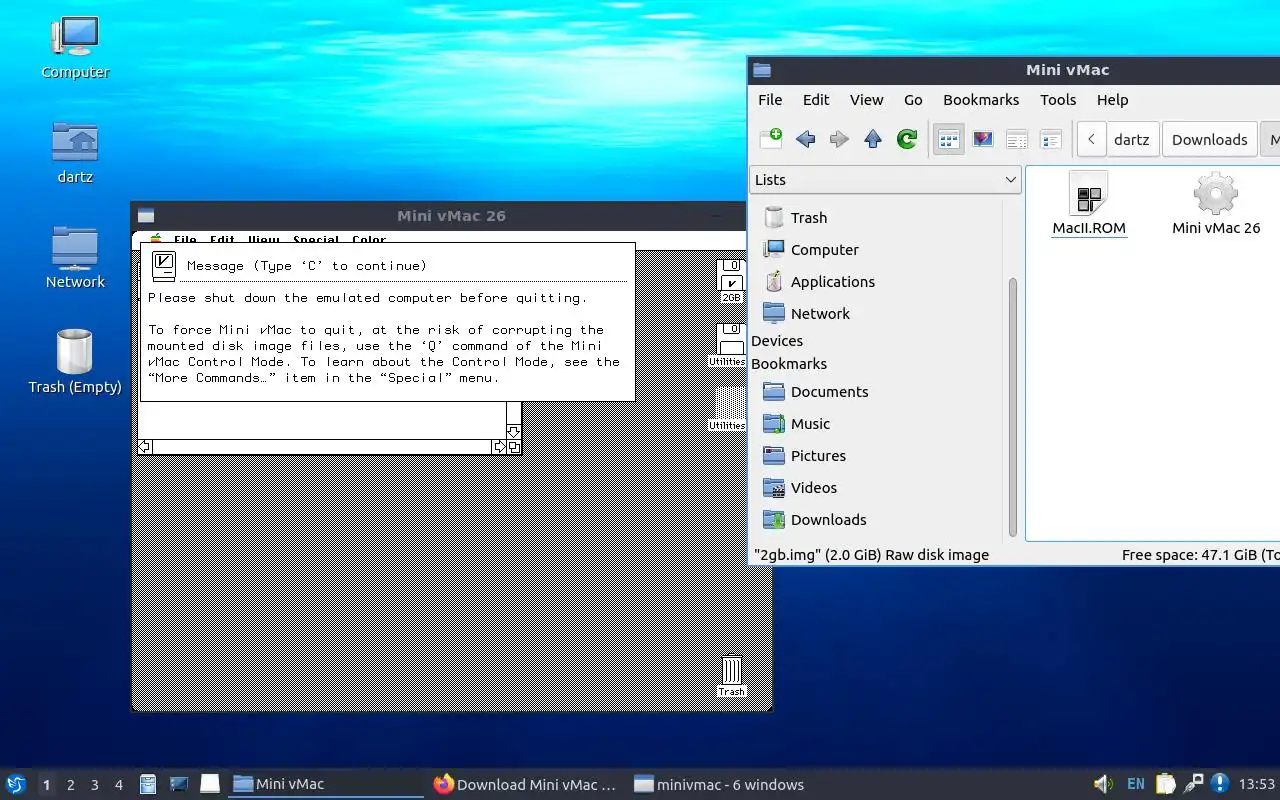Image resolution: width=1280 pixels, height=800 pixels.
Task: Open Lubuntu start menu
Action: click(16, 784)
